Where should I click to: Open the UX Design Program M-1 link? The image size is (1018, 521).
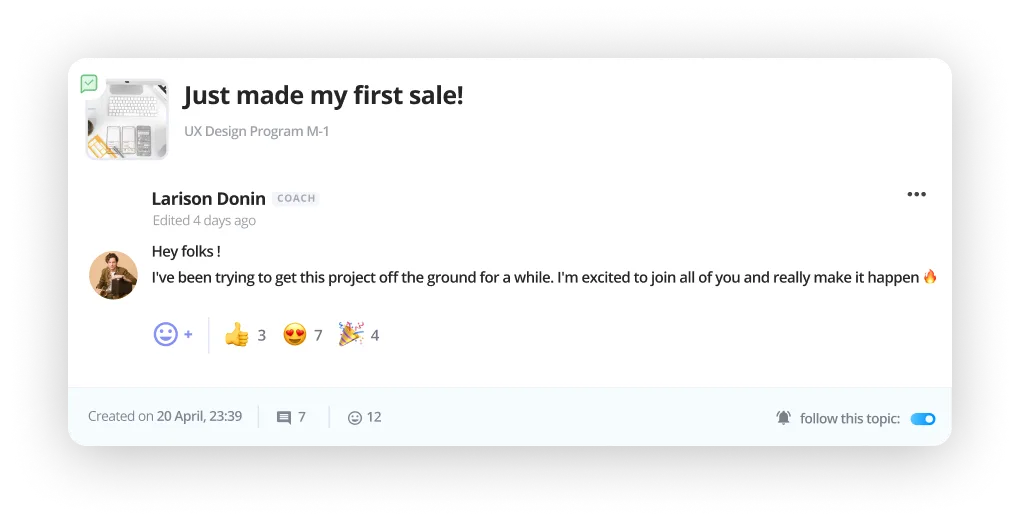pos(256,131)
